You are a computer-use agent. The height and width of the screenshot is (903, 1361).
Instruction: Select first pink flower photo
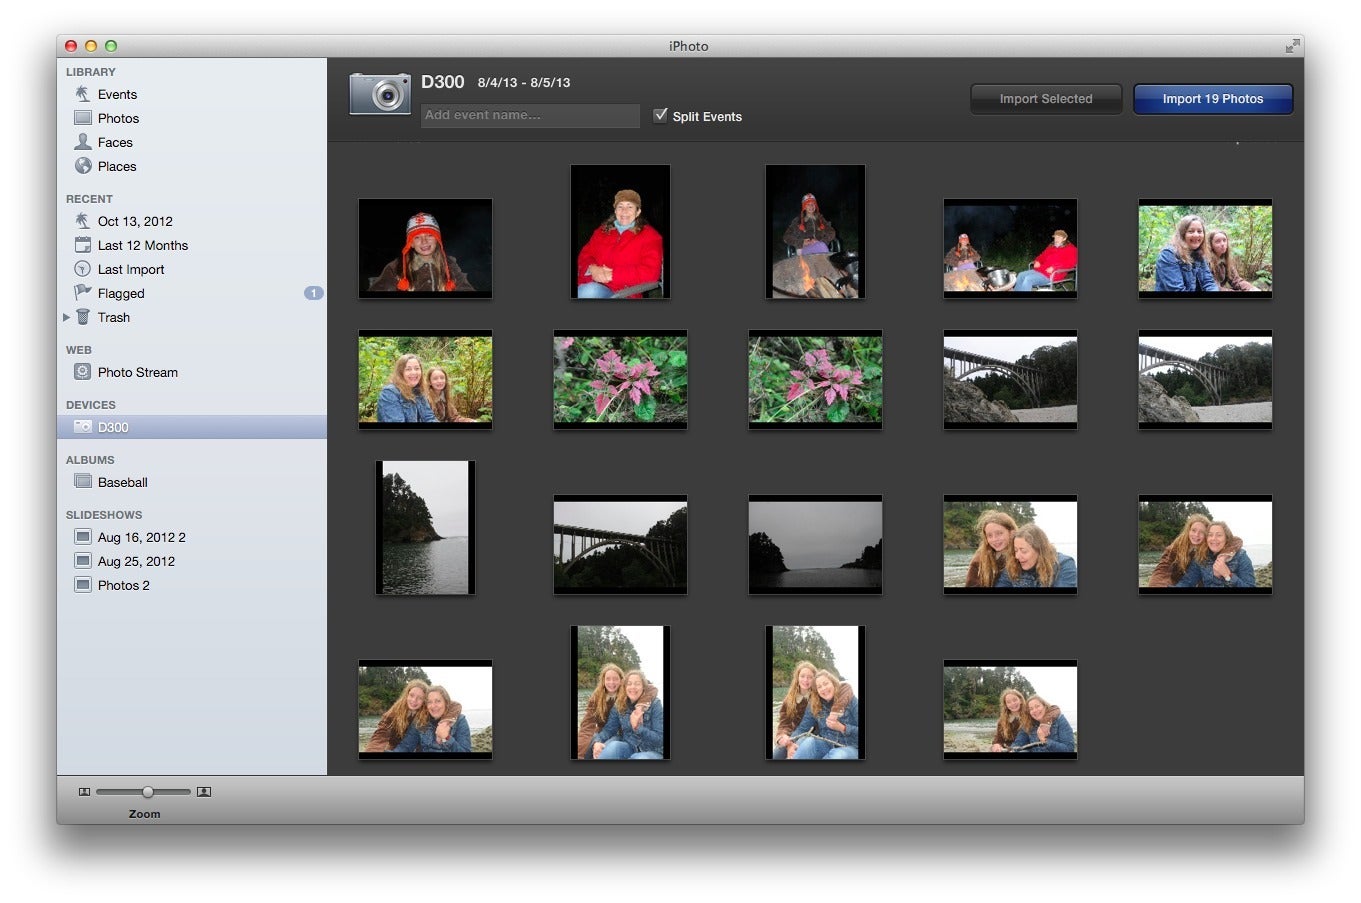coord(620,380)
